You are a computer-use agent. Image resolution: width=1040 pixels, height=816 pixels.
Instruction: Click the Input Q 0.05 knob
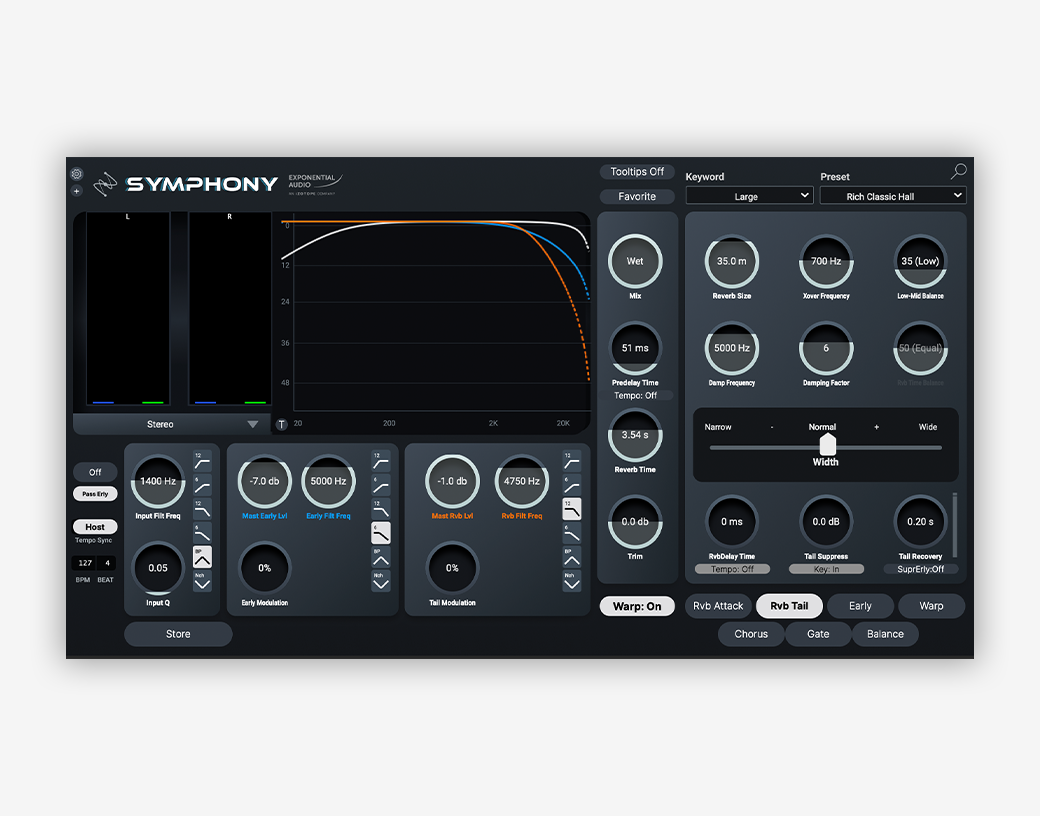(158, 568)
